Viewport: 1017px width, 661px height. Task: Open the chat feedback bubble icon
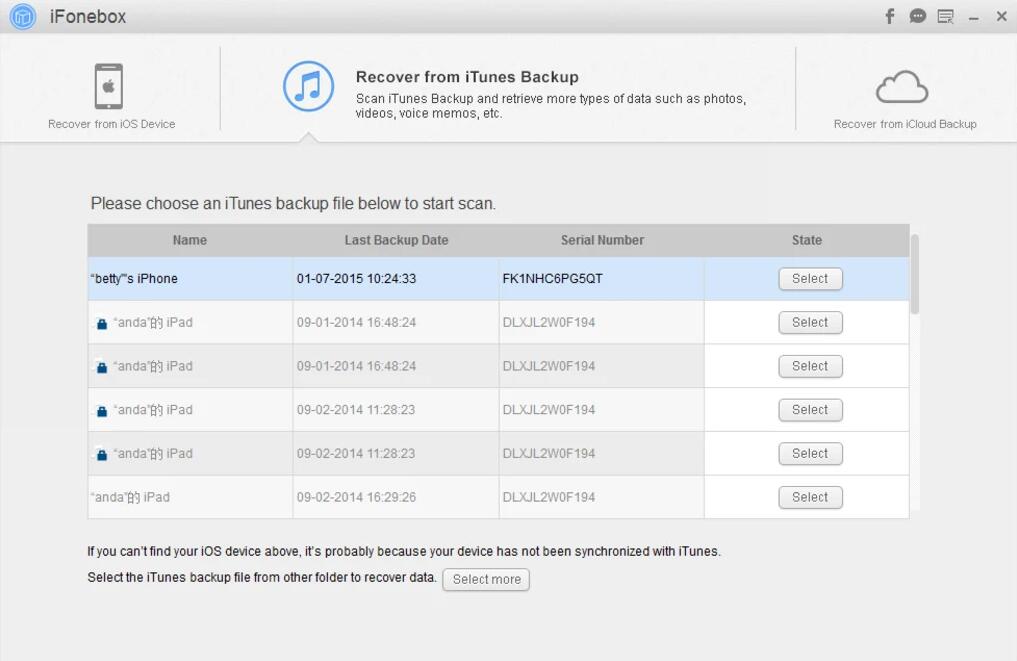tap(917, 16)
